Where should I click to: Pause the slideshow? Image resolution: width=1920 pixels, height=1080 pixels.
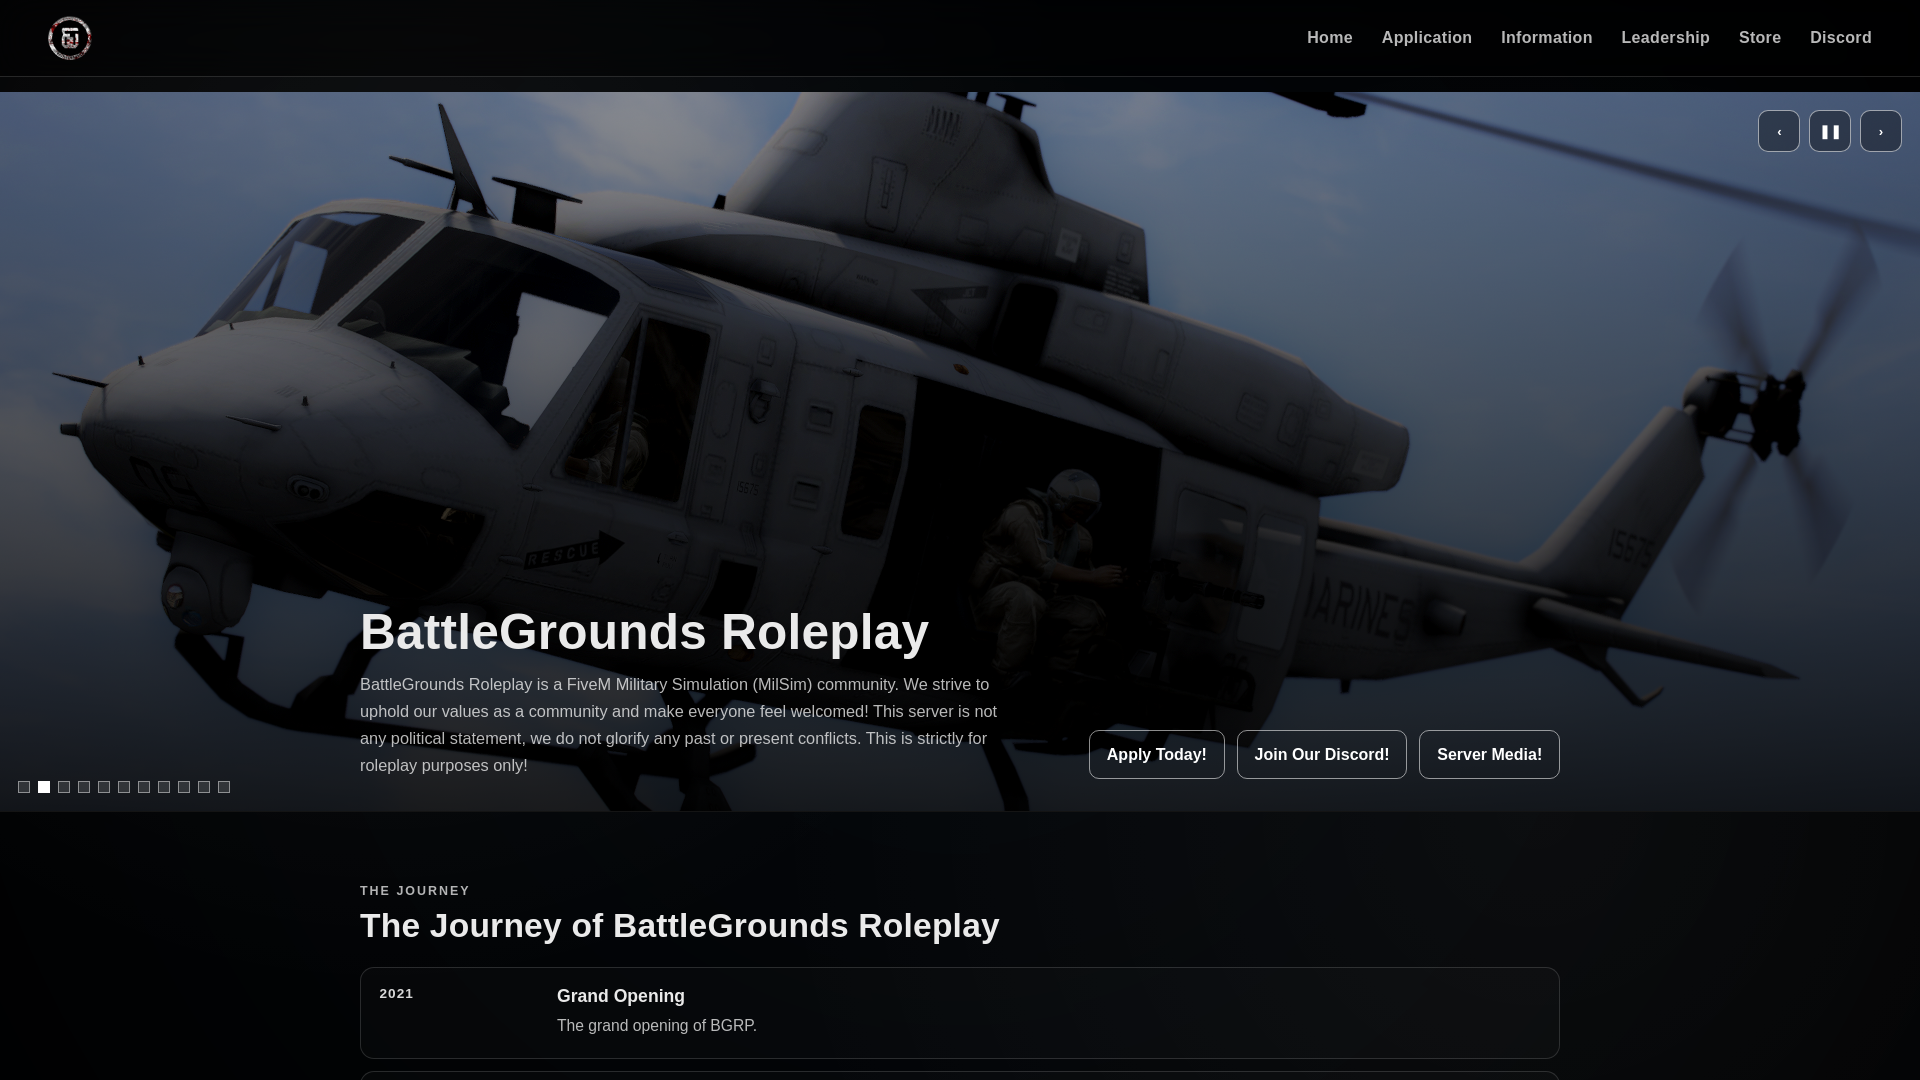pyautogui.click(x=1830, y=131)
